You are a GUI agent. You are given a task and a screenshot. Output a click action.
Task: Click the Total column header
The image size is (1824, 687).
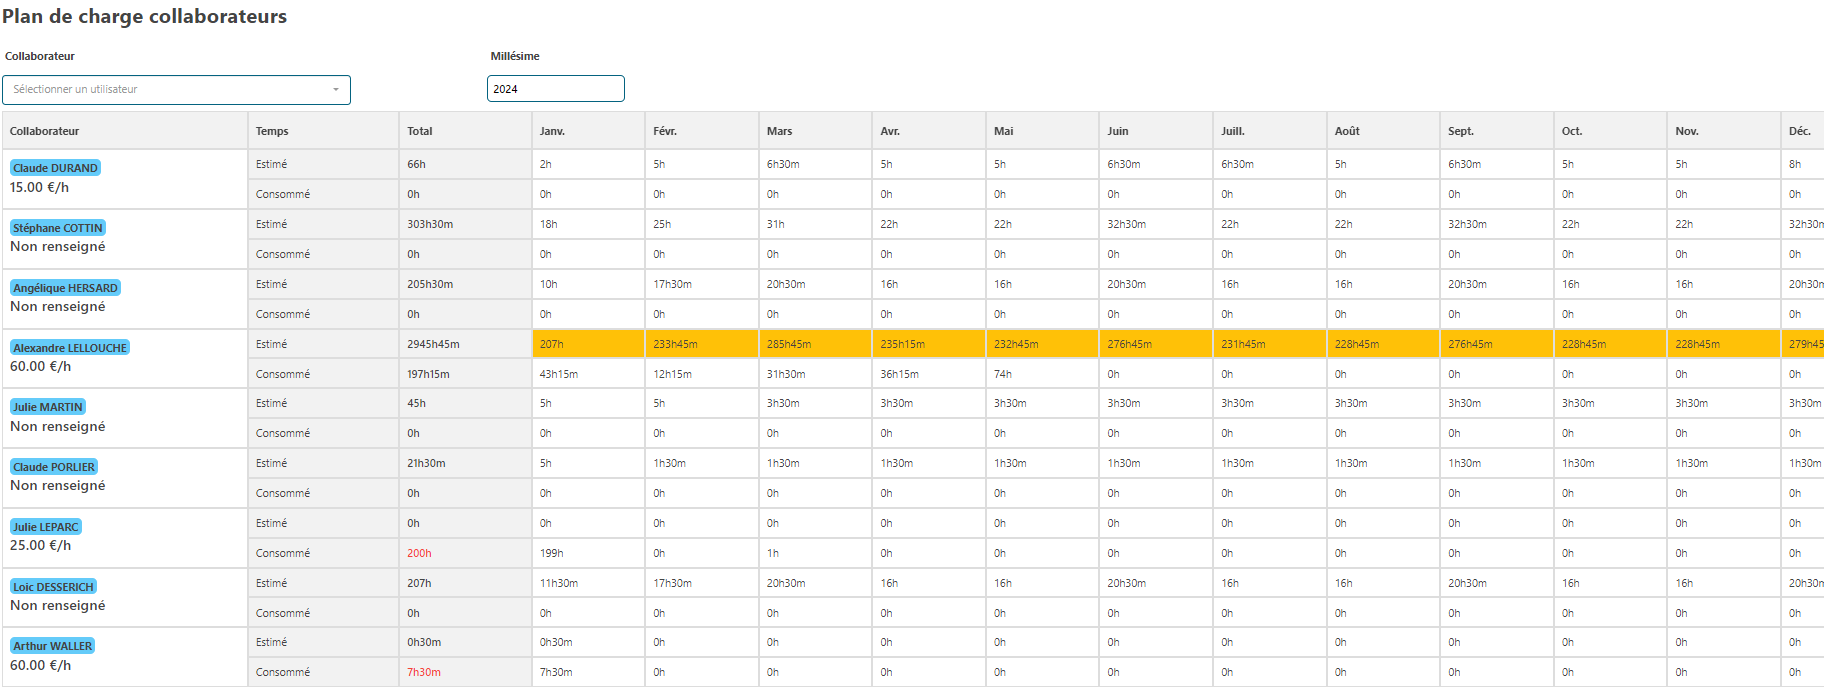point(420,131)
